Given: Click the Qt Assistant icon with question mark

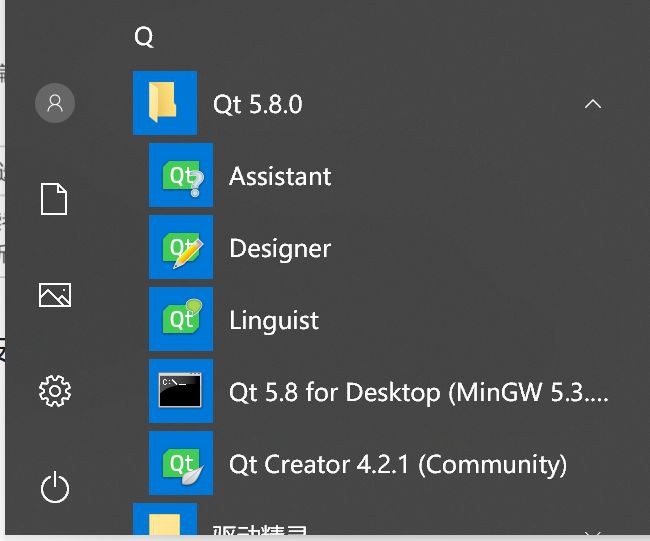Looking at the screenshot, I should tap(181, 176).
